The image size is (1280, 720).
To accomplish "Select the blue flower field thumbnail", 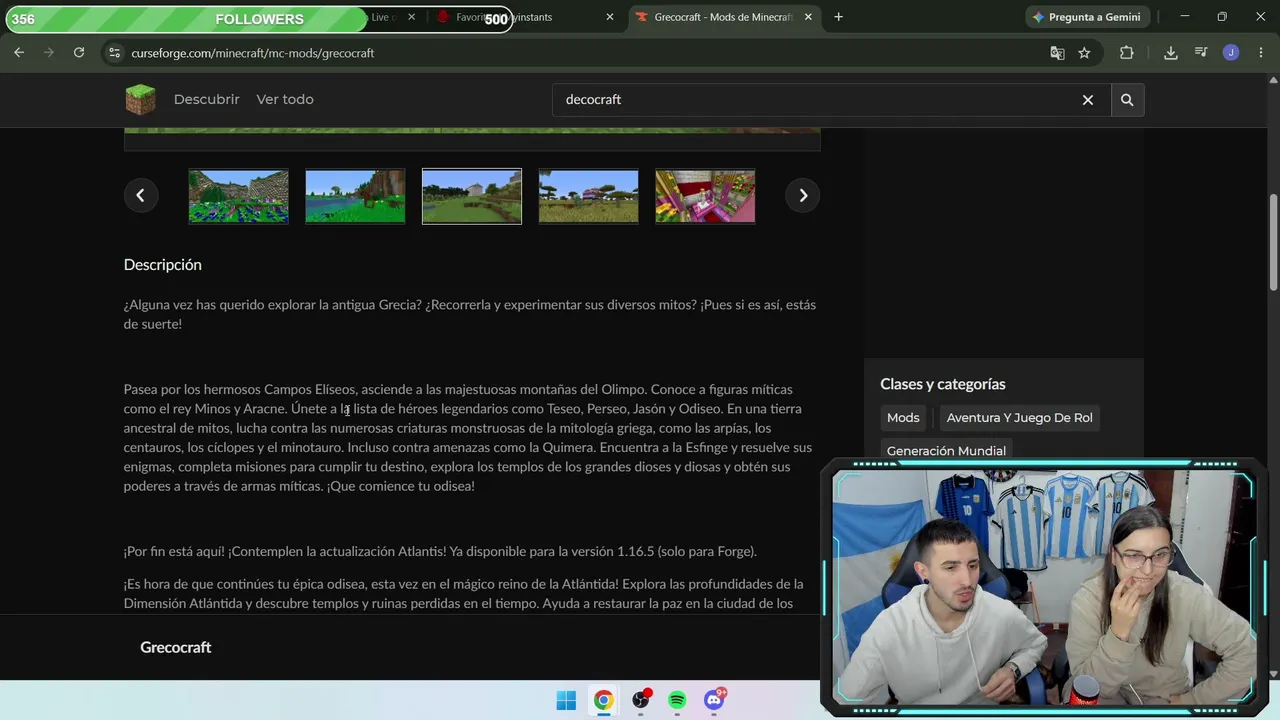I will [238, 196].
